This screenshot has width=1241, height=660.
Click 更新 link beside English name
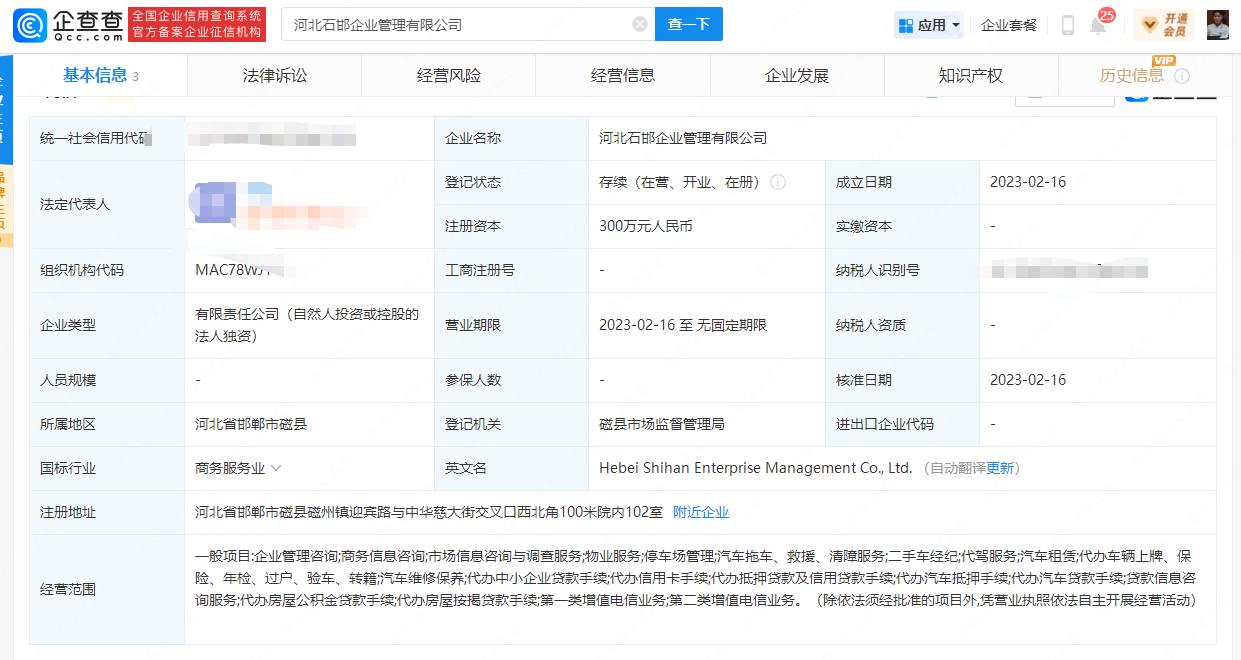coord(1000,468)
